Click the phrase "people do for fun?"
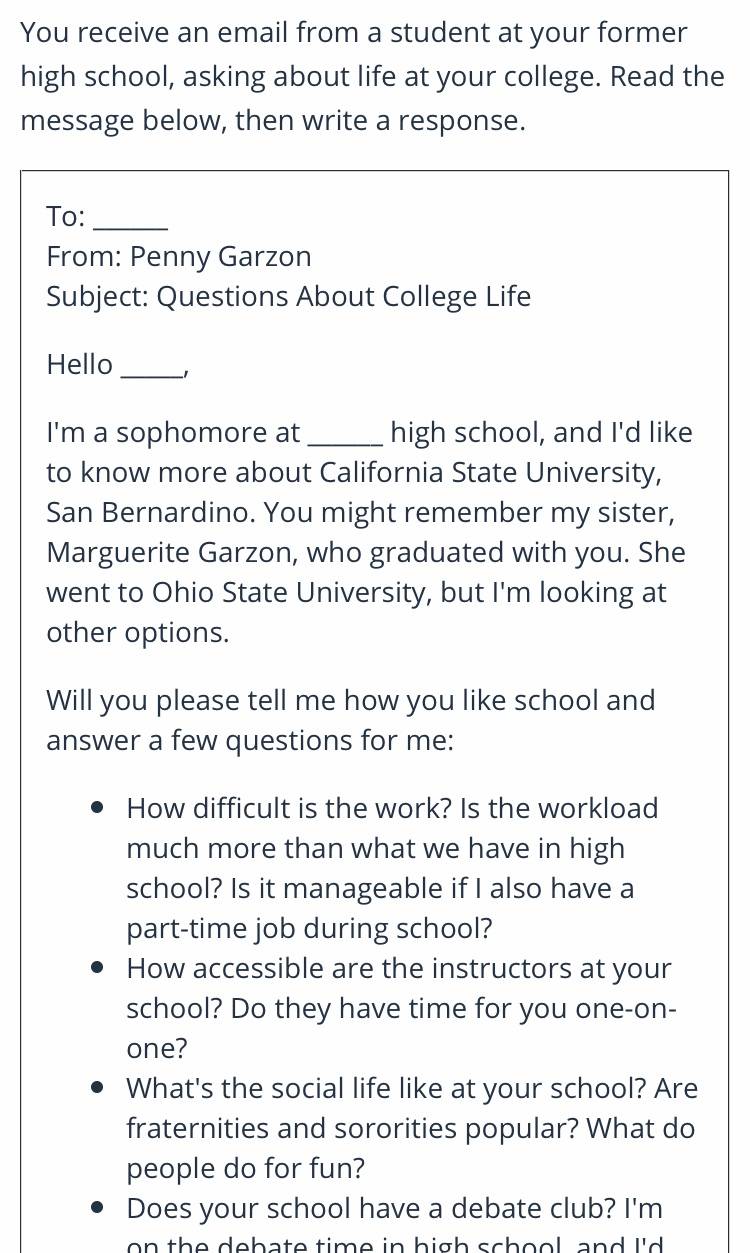 (246, 1168)
